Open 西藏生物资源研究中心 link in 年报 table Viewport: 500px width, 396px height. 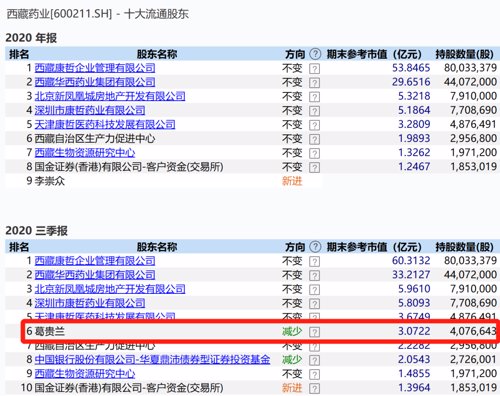tap(85, 153)
